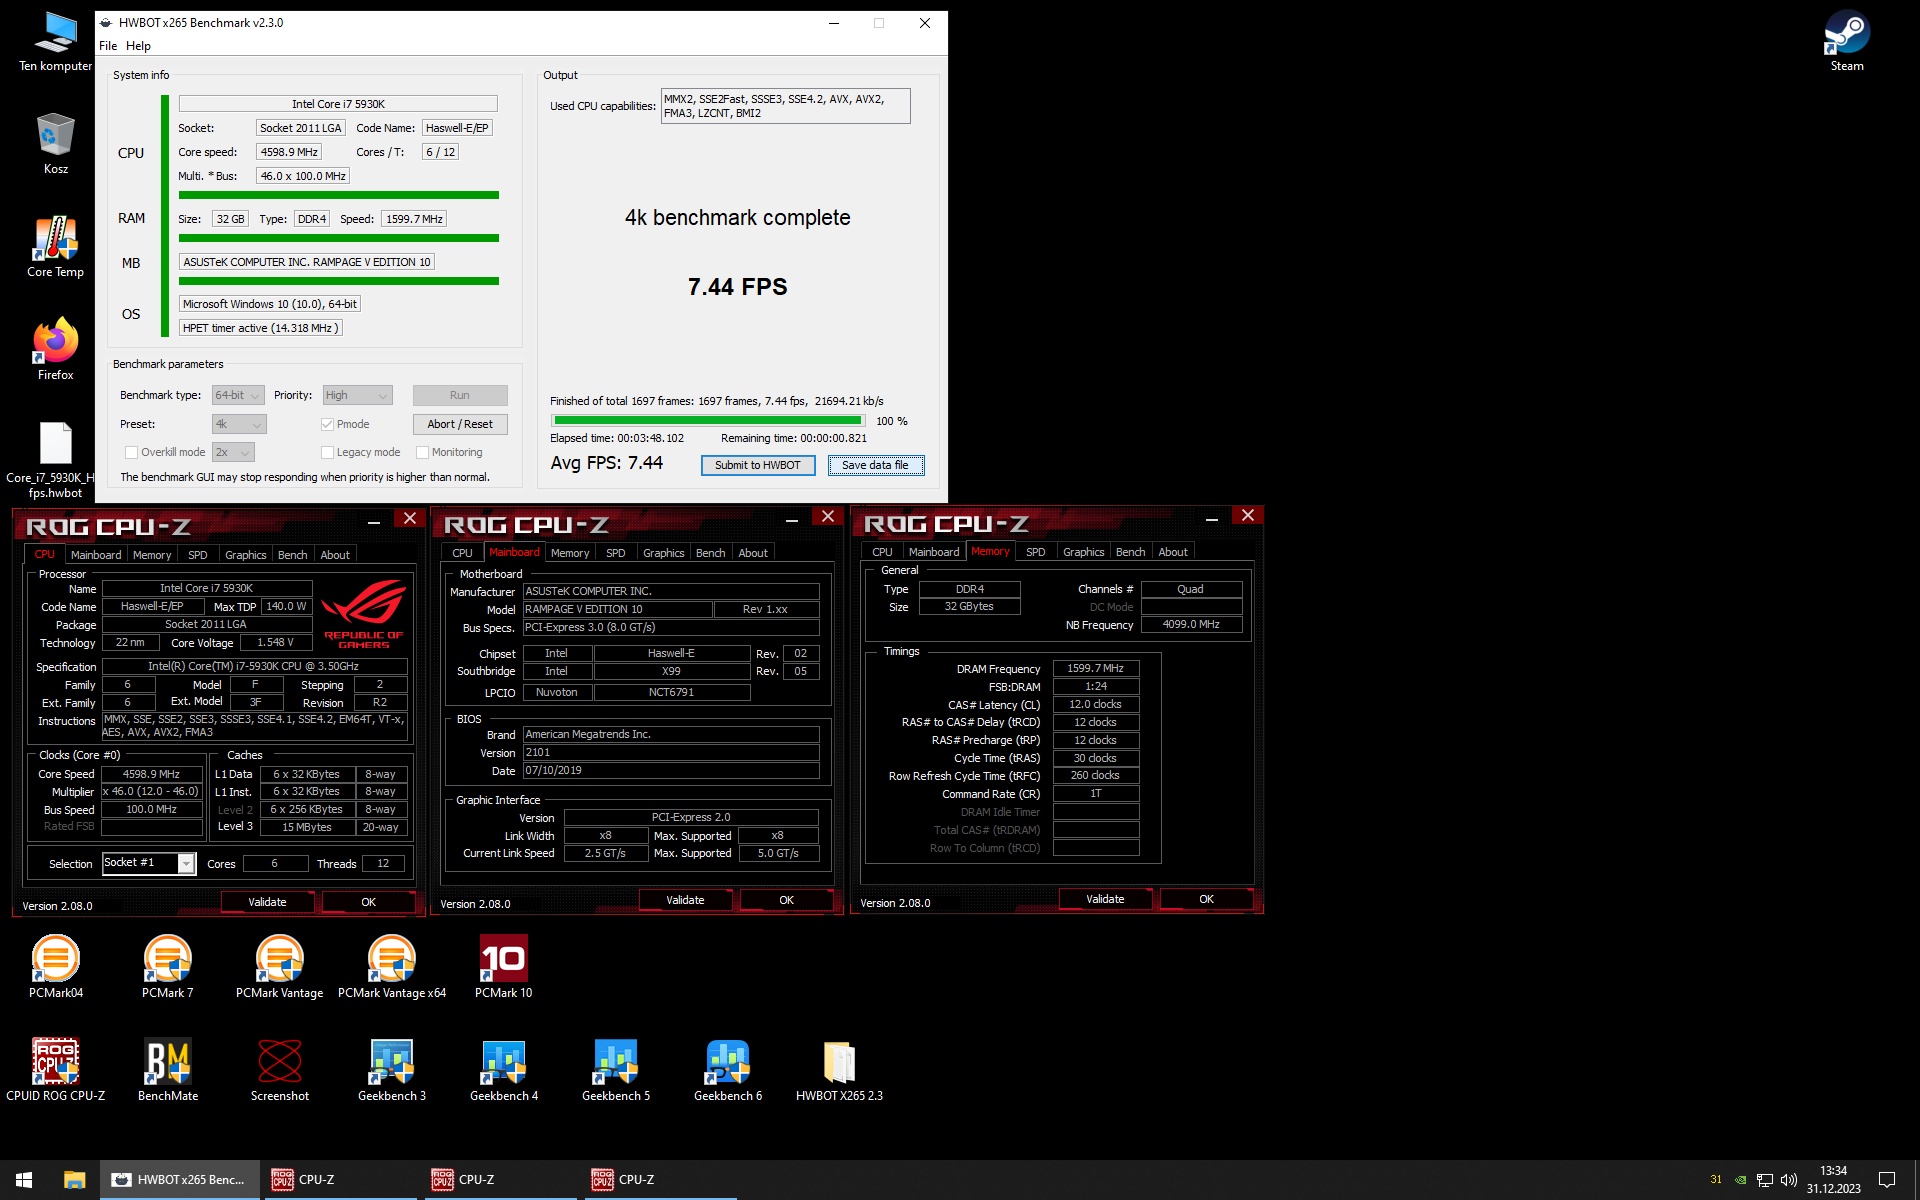Open CPUID ROG CPU-Z shortcut
This screenshot has height=1200, width=1920.
point(56,1070)
